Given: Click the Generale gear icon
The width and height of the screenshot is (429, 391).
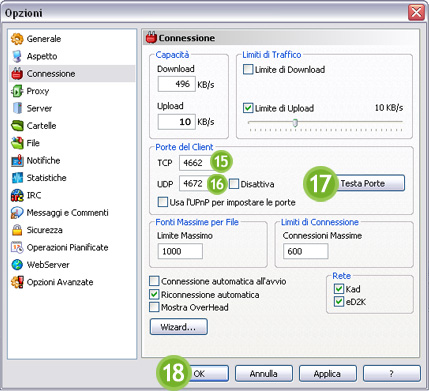Looking at the screenshot, I should pos(17,39).
